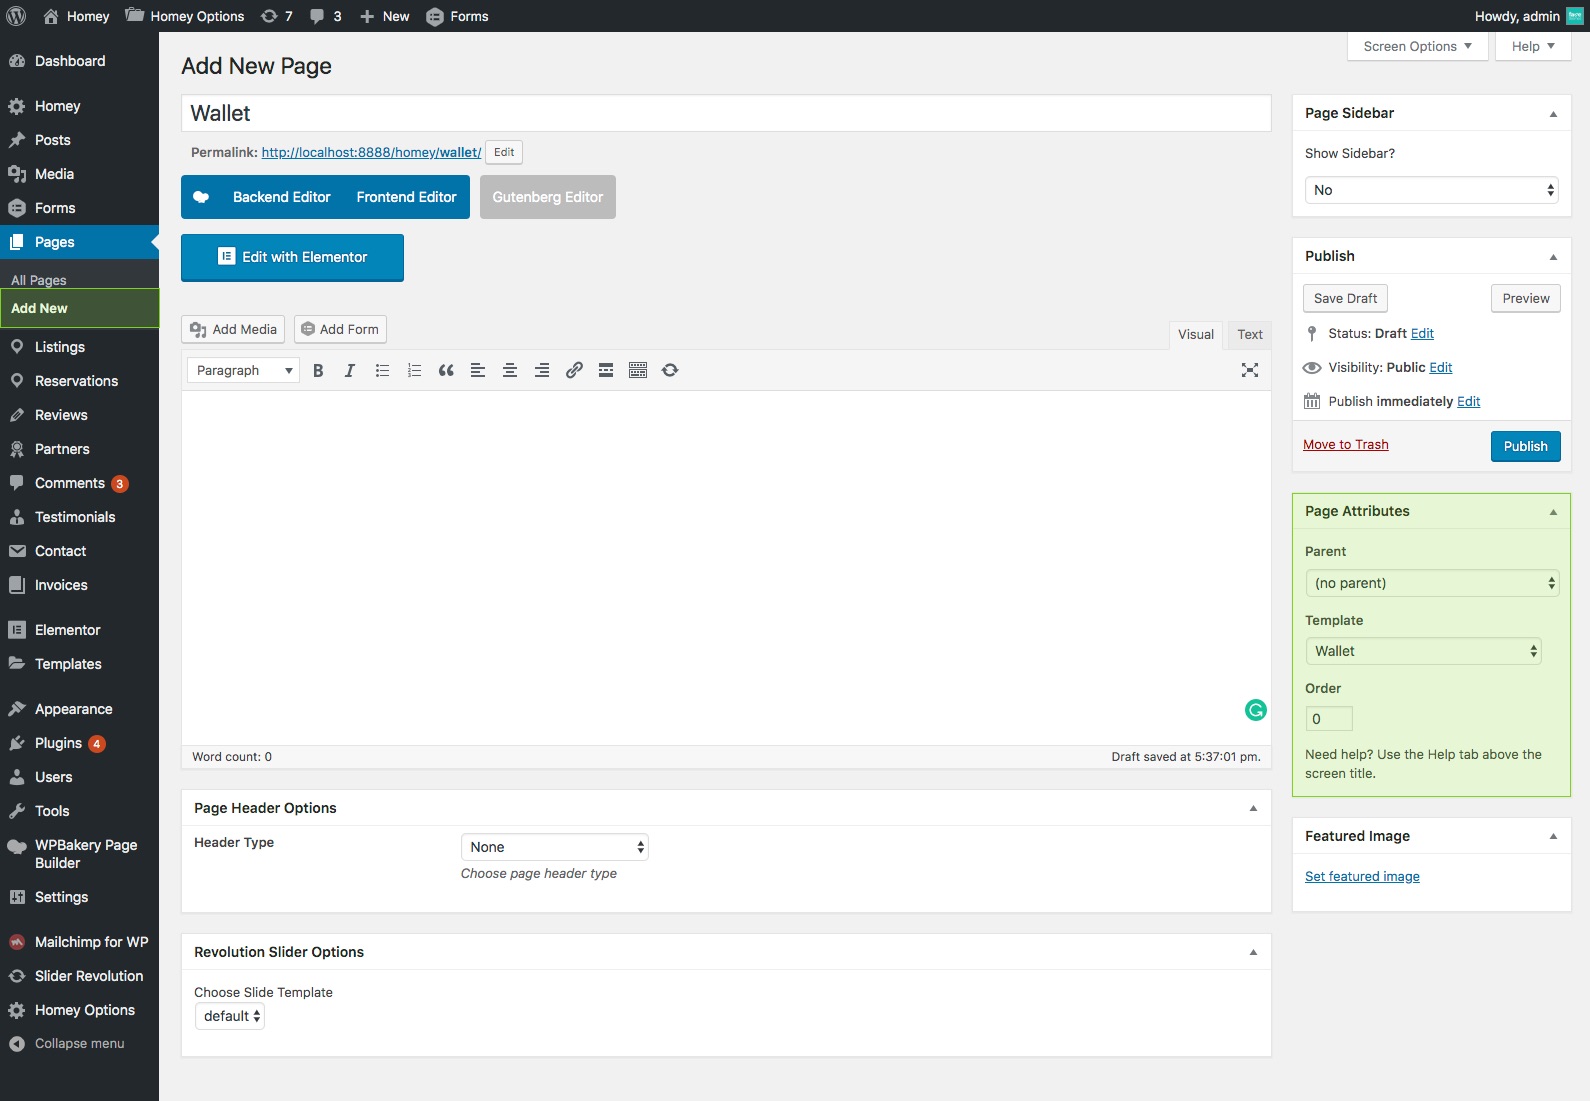Insert Read More tag icon

pos(606,370)
